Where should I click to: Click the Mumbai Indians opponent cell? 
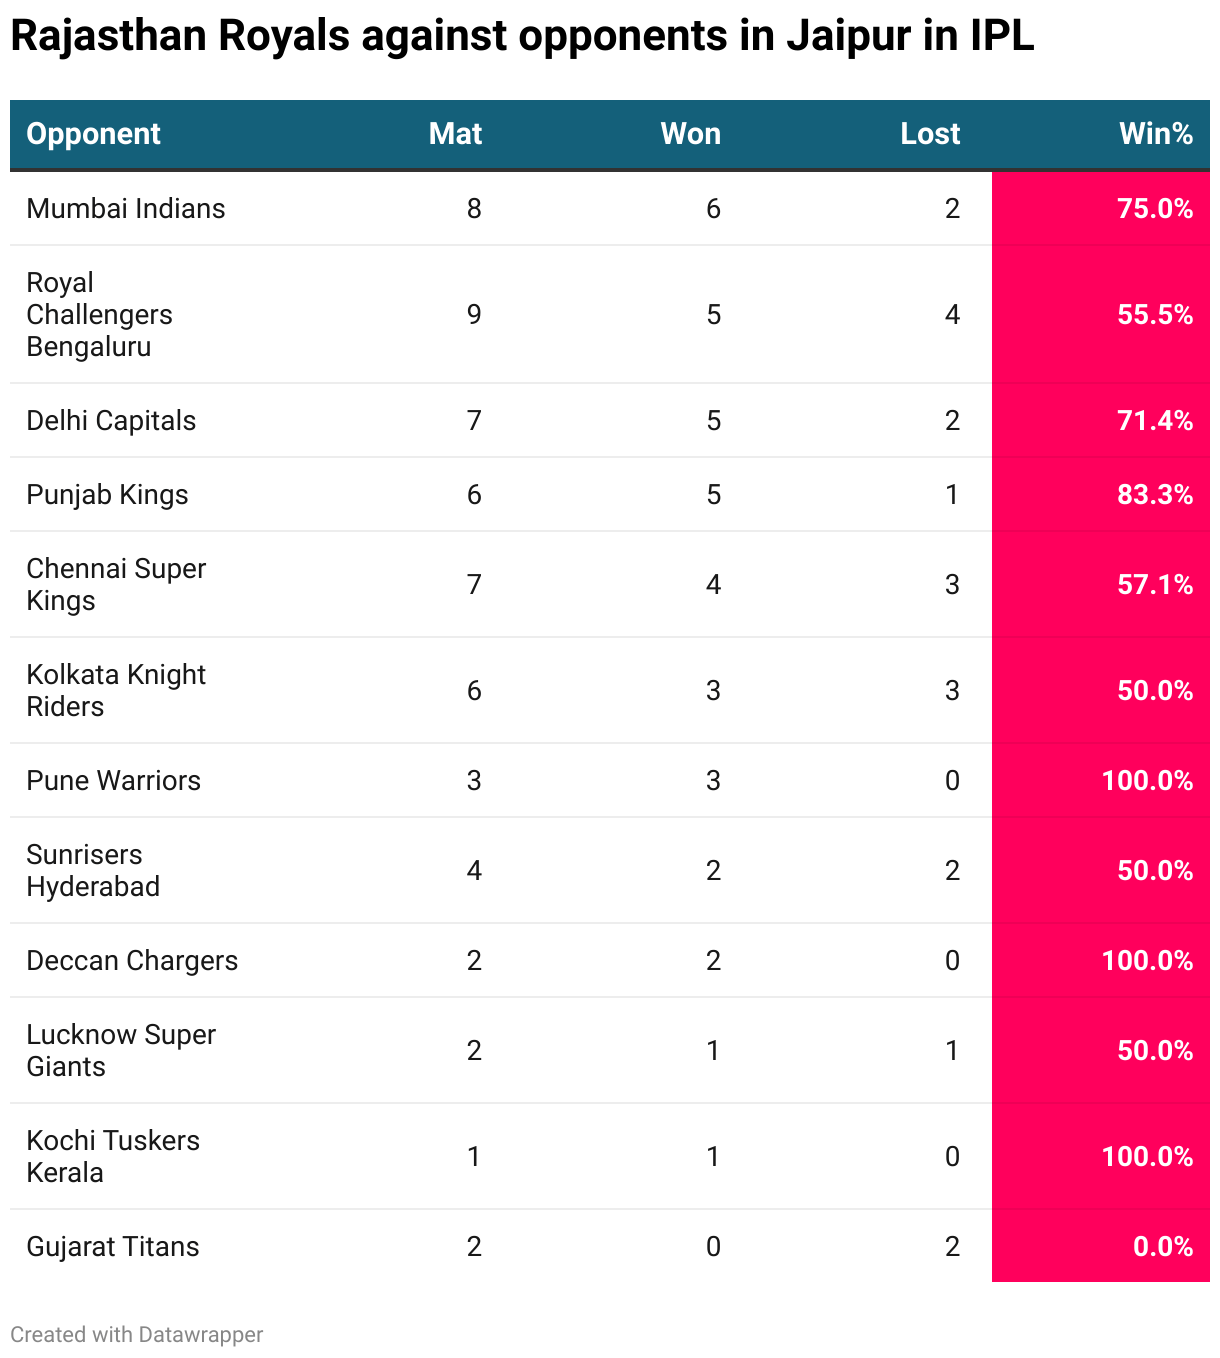pyautogui.click(x=126, y=208)
